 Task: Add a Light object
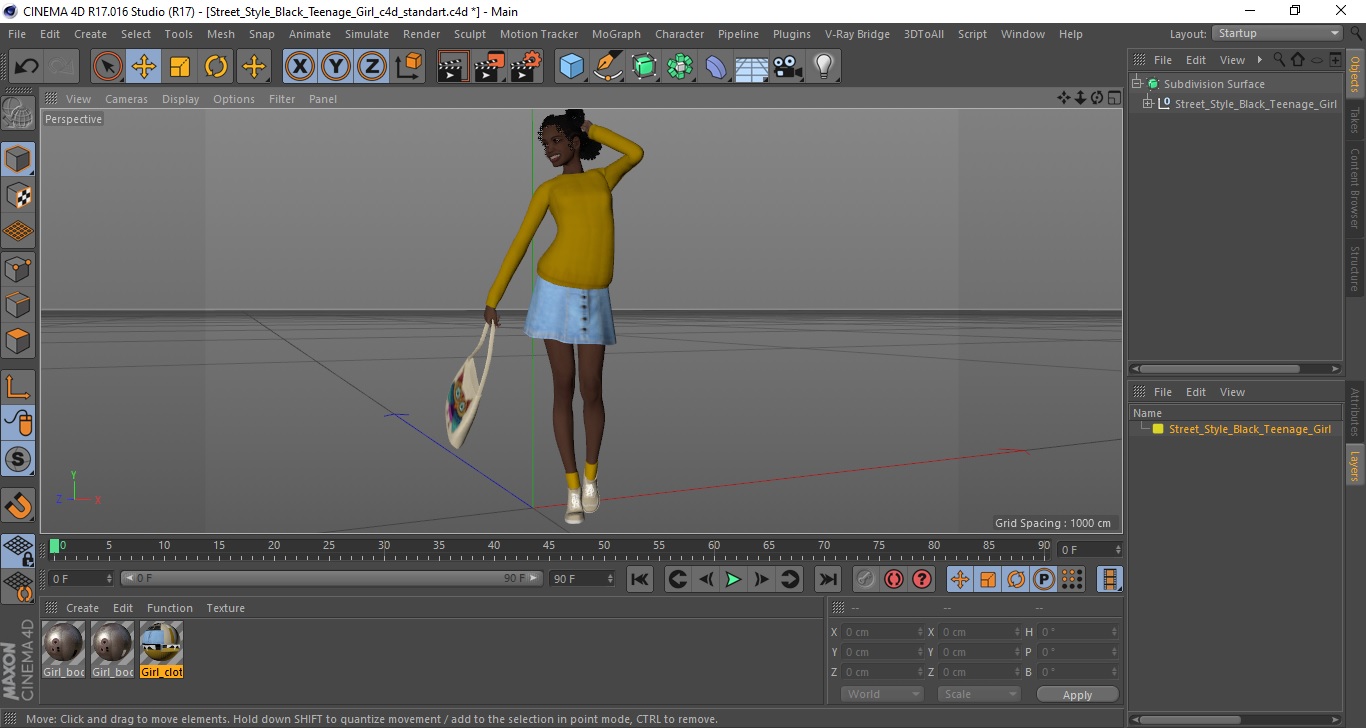[824, 67]
